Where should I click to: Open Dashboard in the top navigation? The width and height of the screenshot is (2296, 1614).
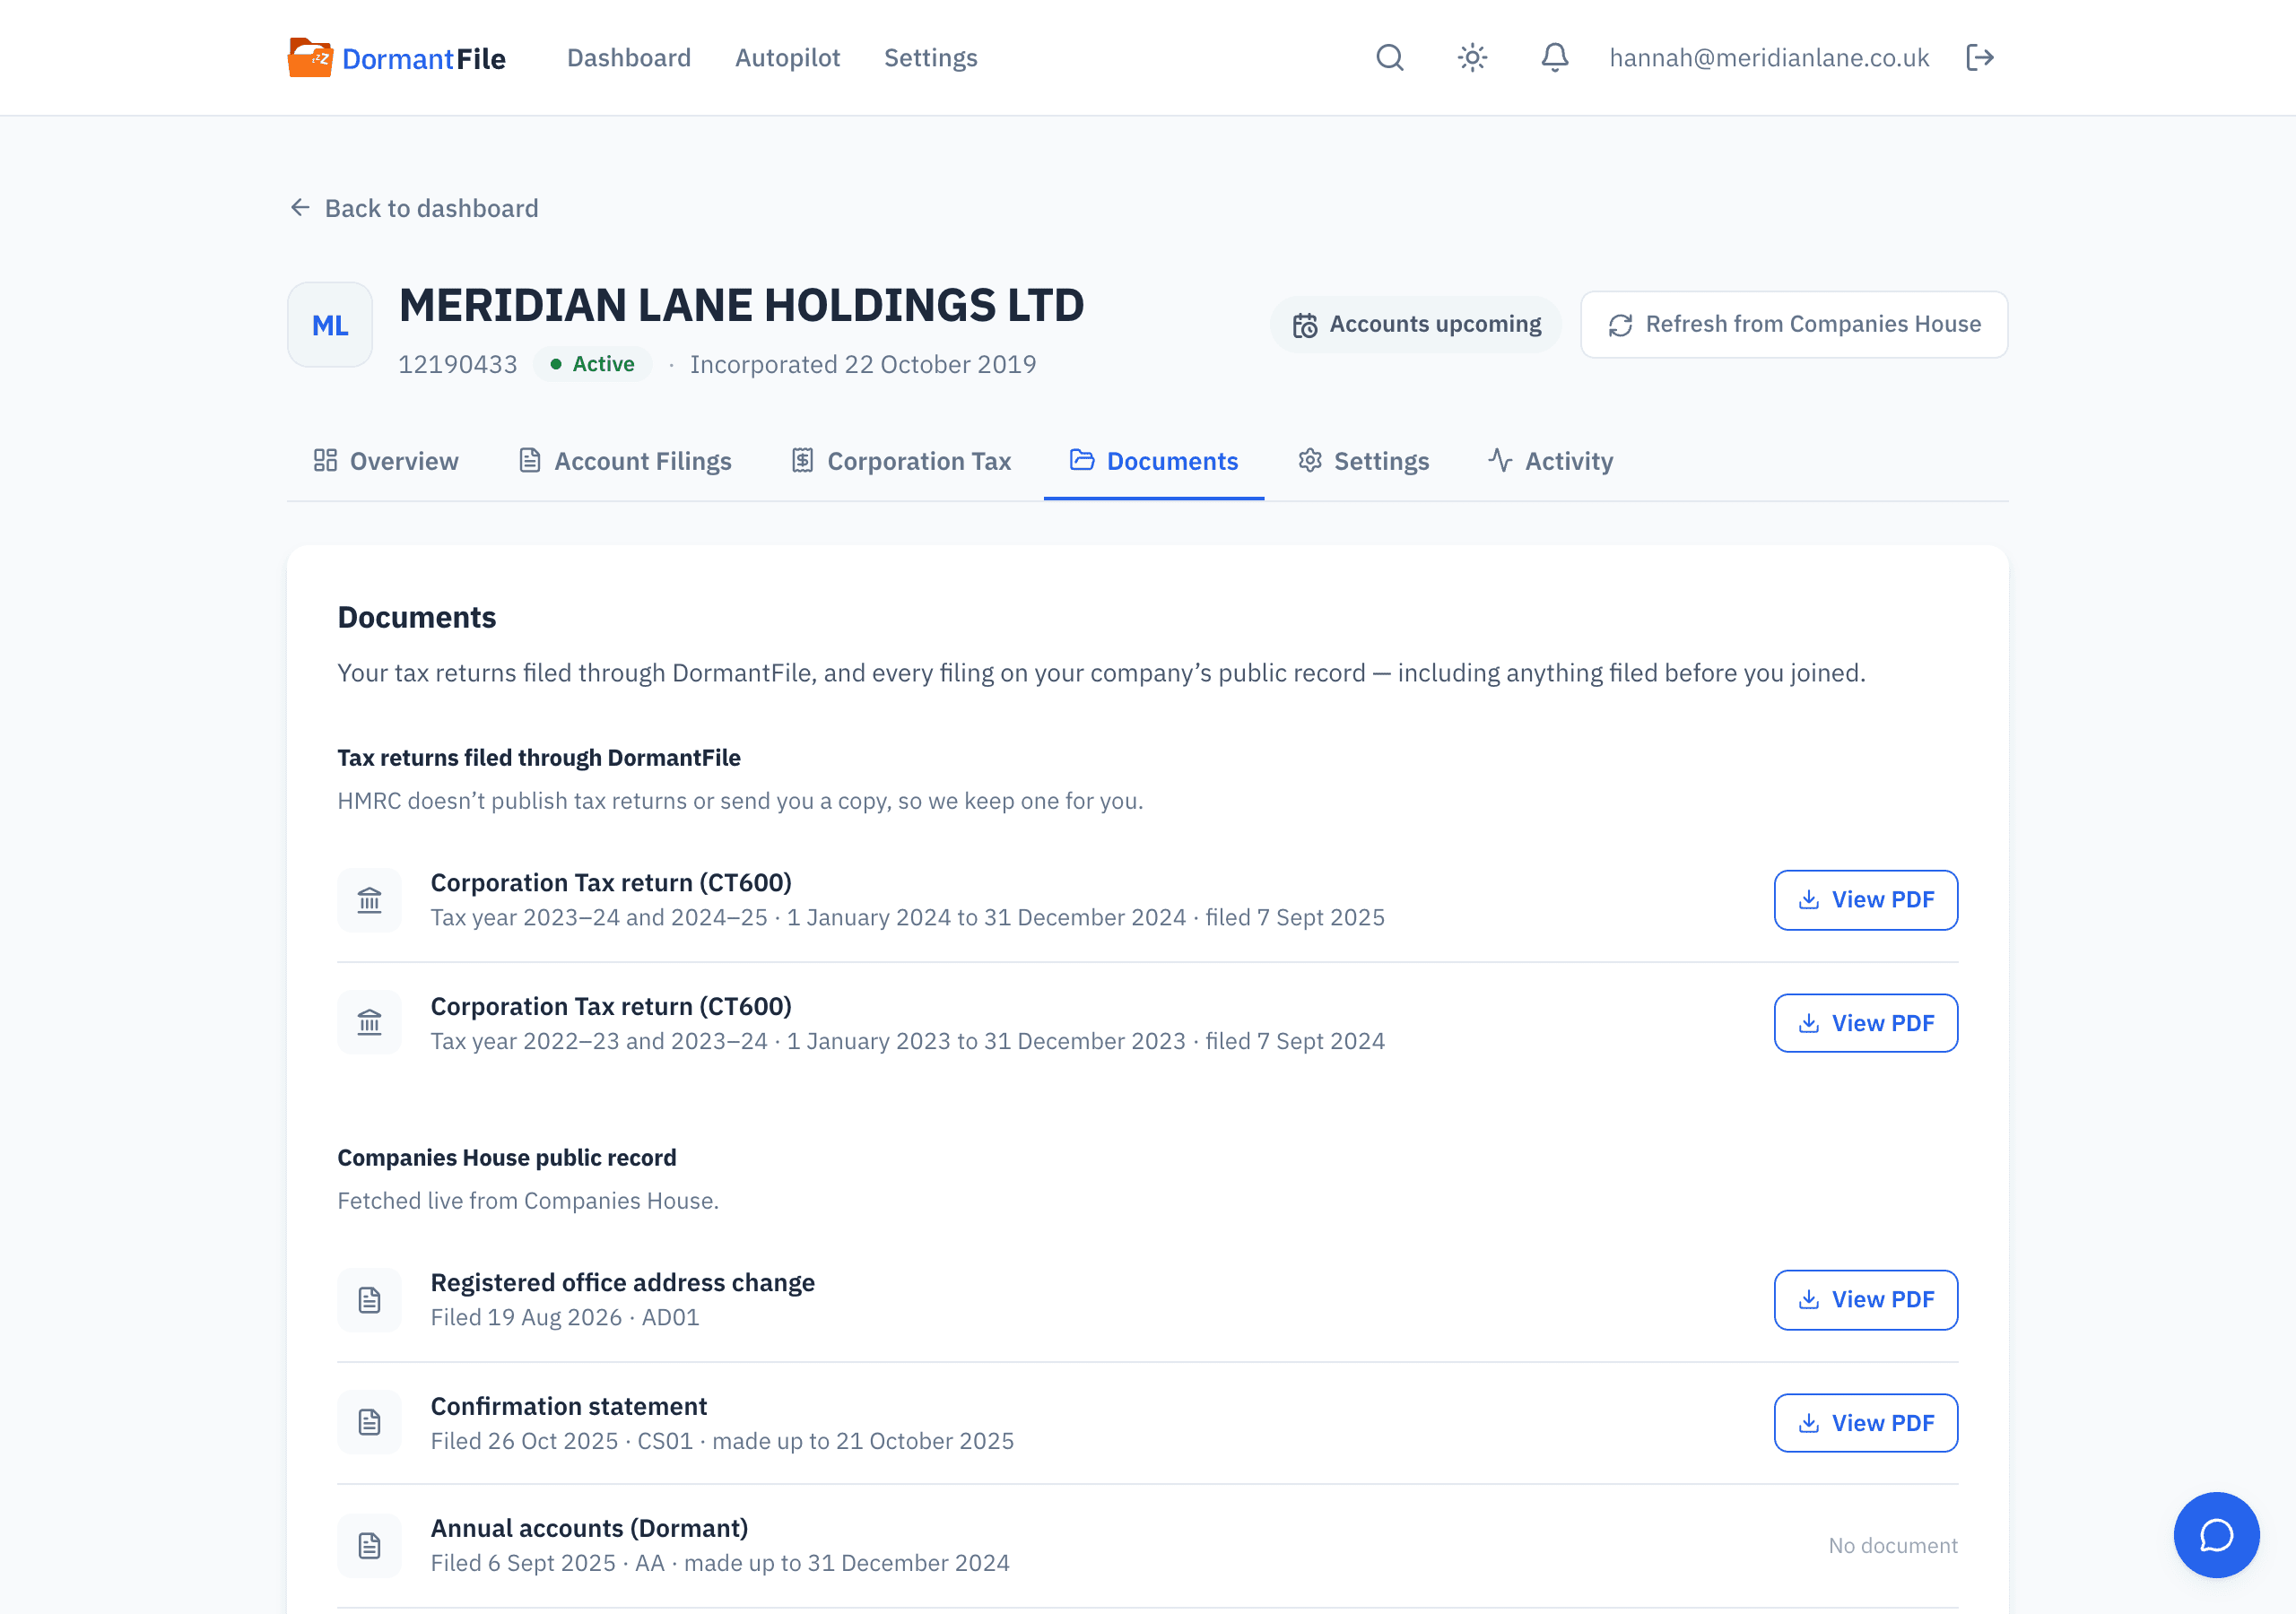pos(629,57)
